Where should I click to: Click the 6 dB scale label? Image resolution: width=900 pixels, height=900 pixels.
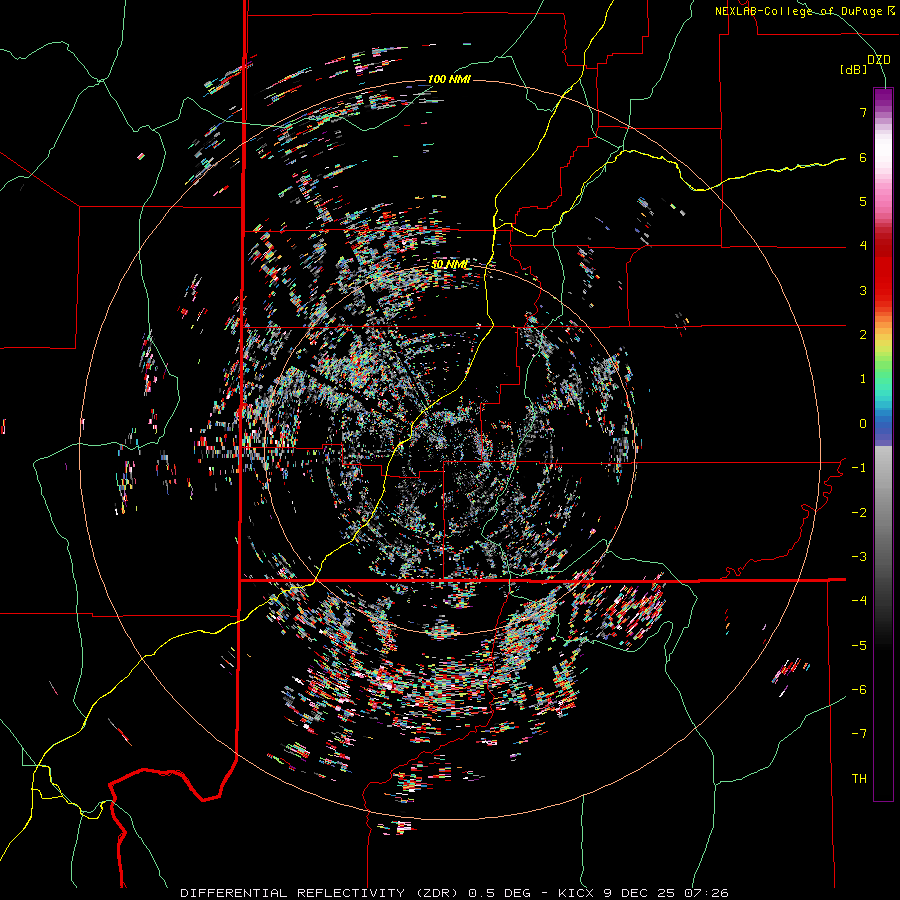pyautogui.click(x=863, y=157)
